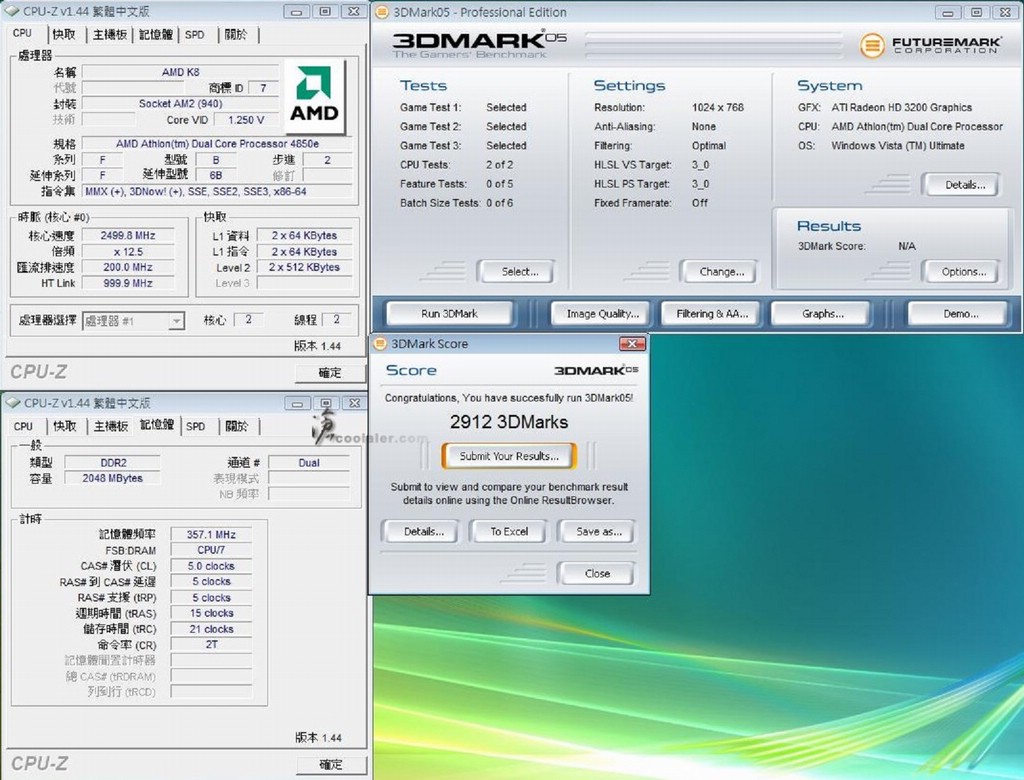The image size is (1024, 780).
Task: Click the 2048 MBytes size value
Action: point(112,478)
